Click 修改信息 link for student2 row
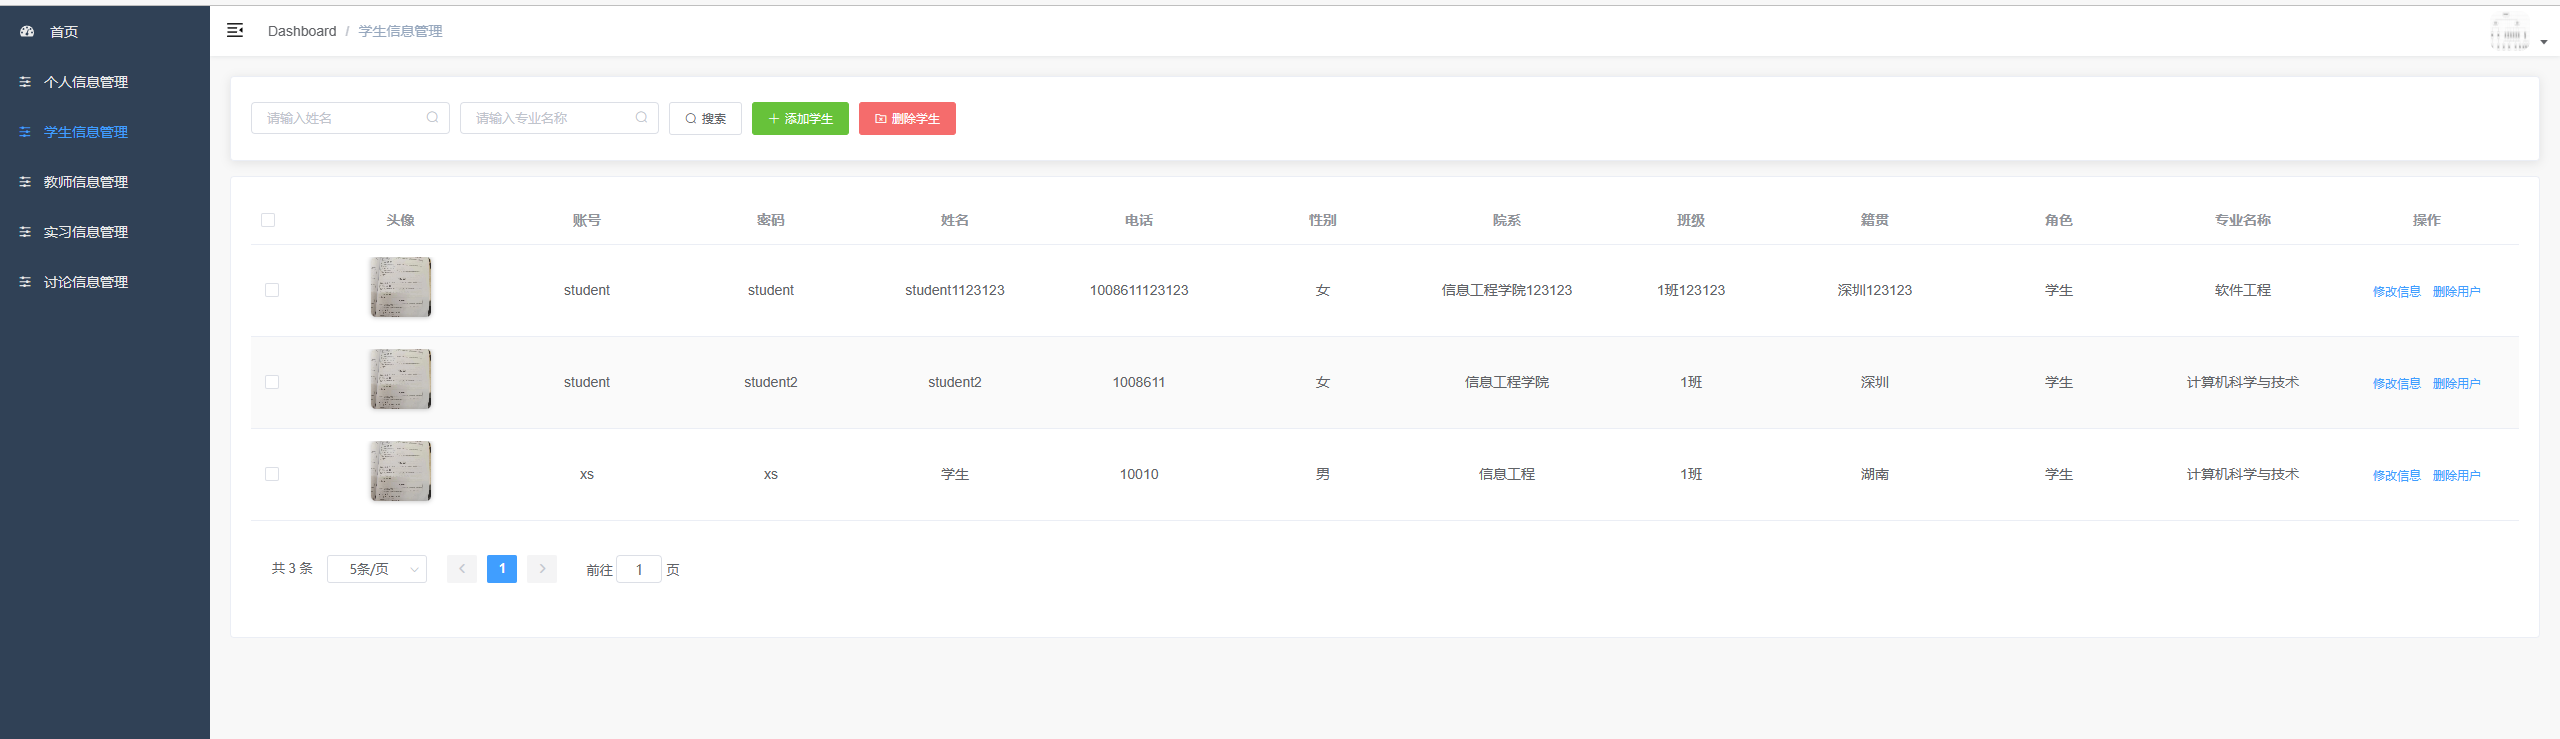 2396,384
